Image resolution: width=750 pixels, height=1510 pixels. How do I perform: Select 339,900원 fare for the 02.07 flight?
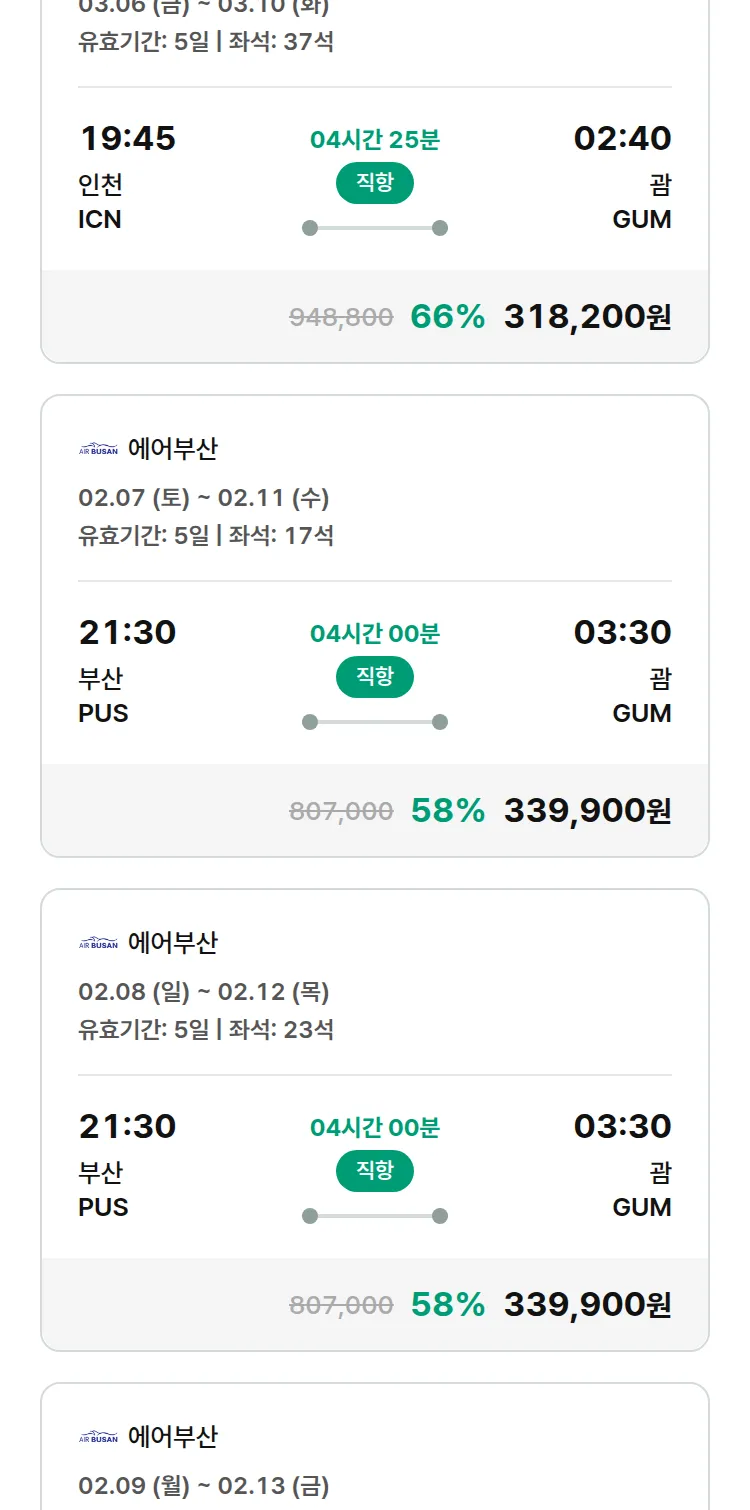pos(587,811)
